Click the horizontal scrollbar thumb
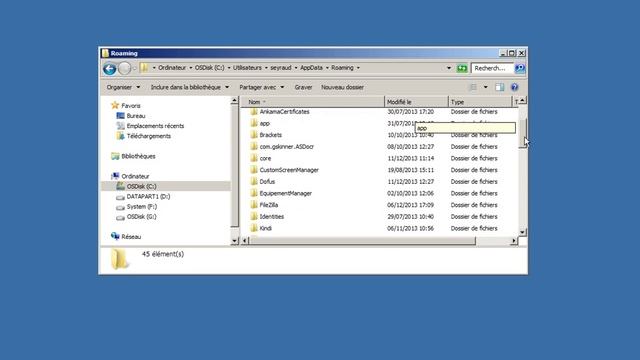The width and height of the screenshot is (640, 360). click(362, 241)
